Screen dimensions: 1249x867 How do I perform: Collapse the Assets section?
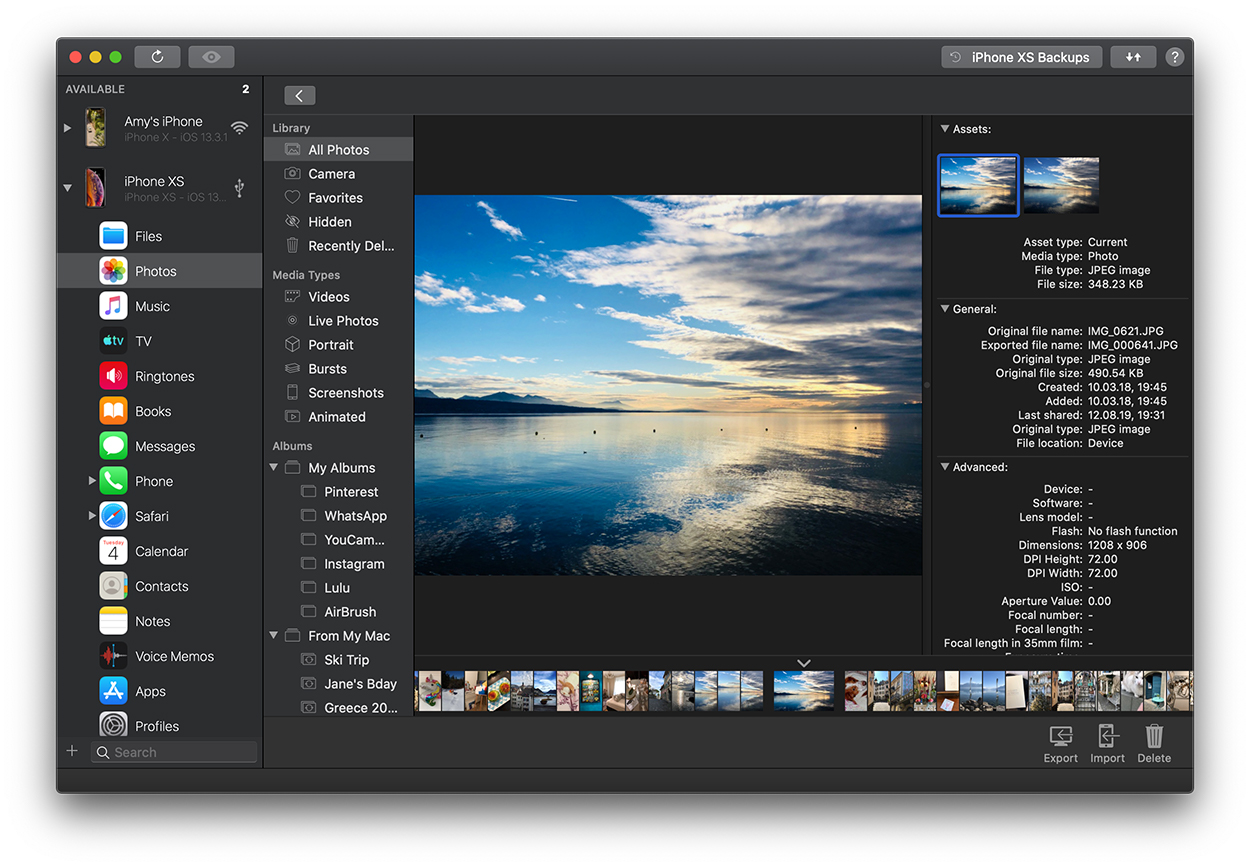pyautogui.click(x=944, y=129)
